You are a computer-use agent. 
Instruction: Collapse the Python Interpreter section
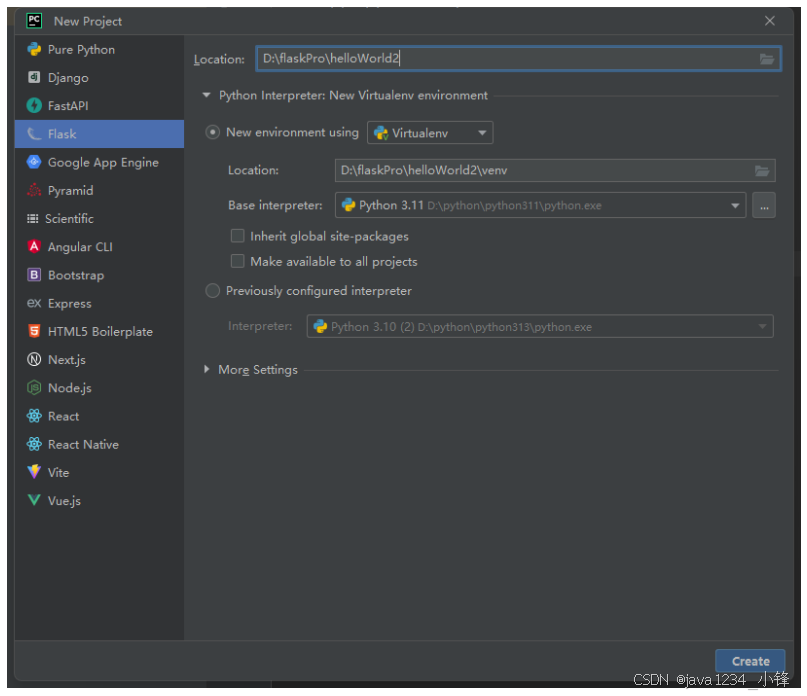click(x=206, y=95)
